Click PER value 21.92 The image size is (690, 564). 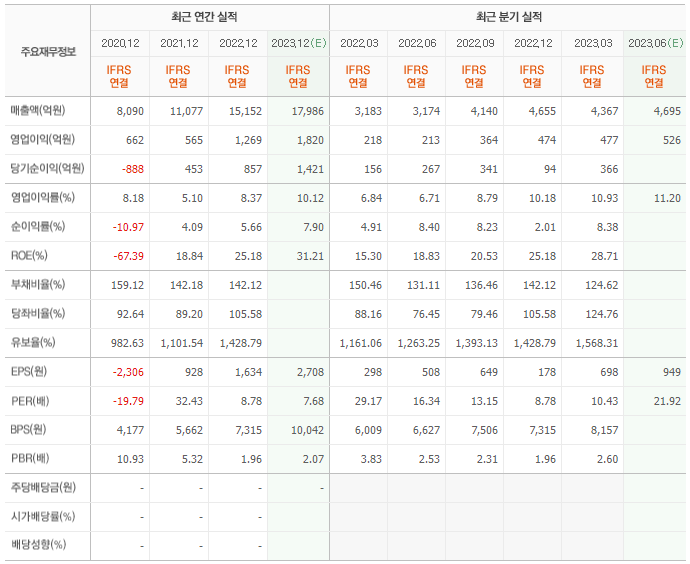(668, 402)
